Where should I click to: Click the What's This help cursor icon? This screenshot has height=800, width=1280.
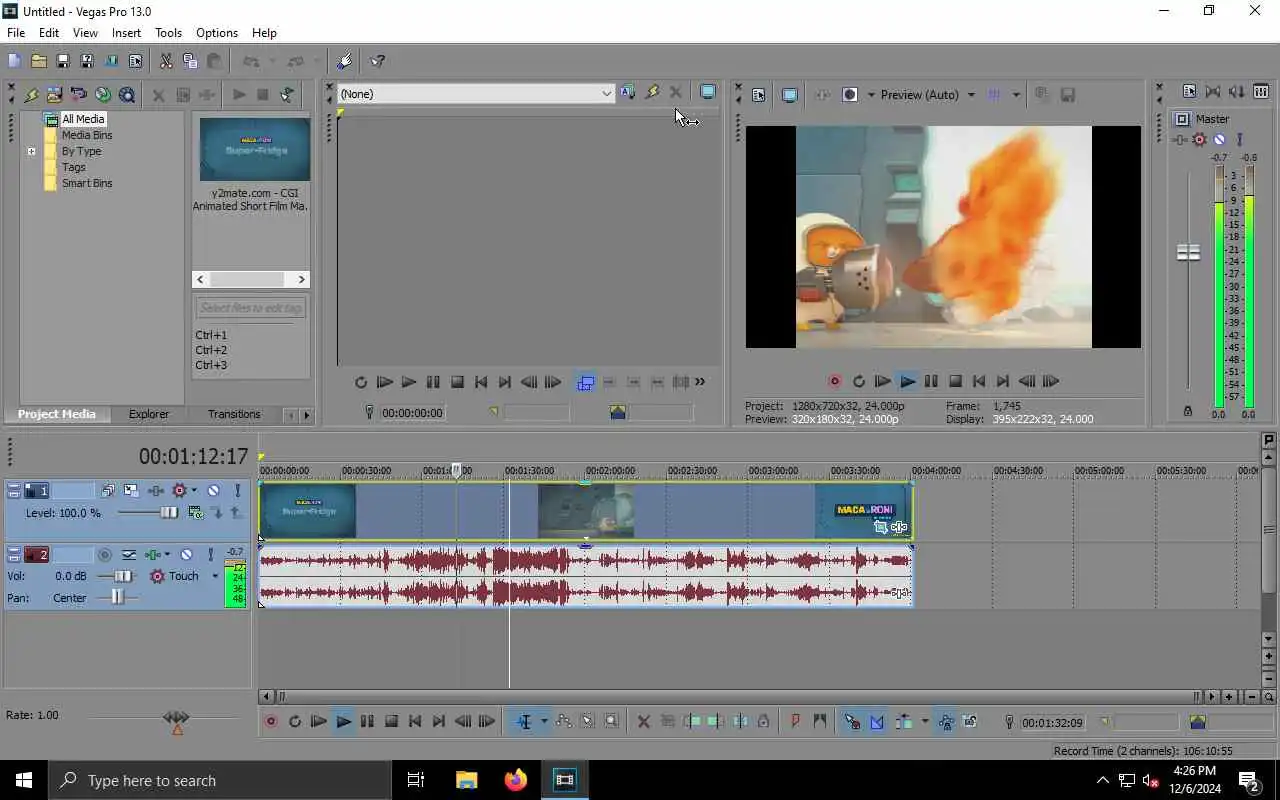[378, 61]
